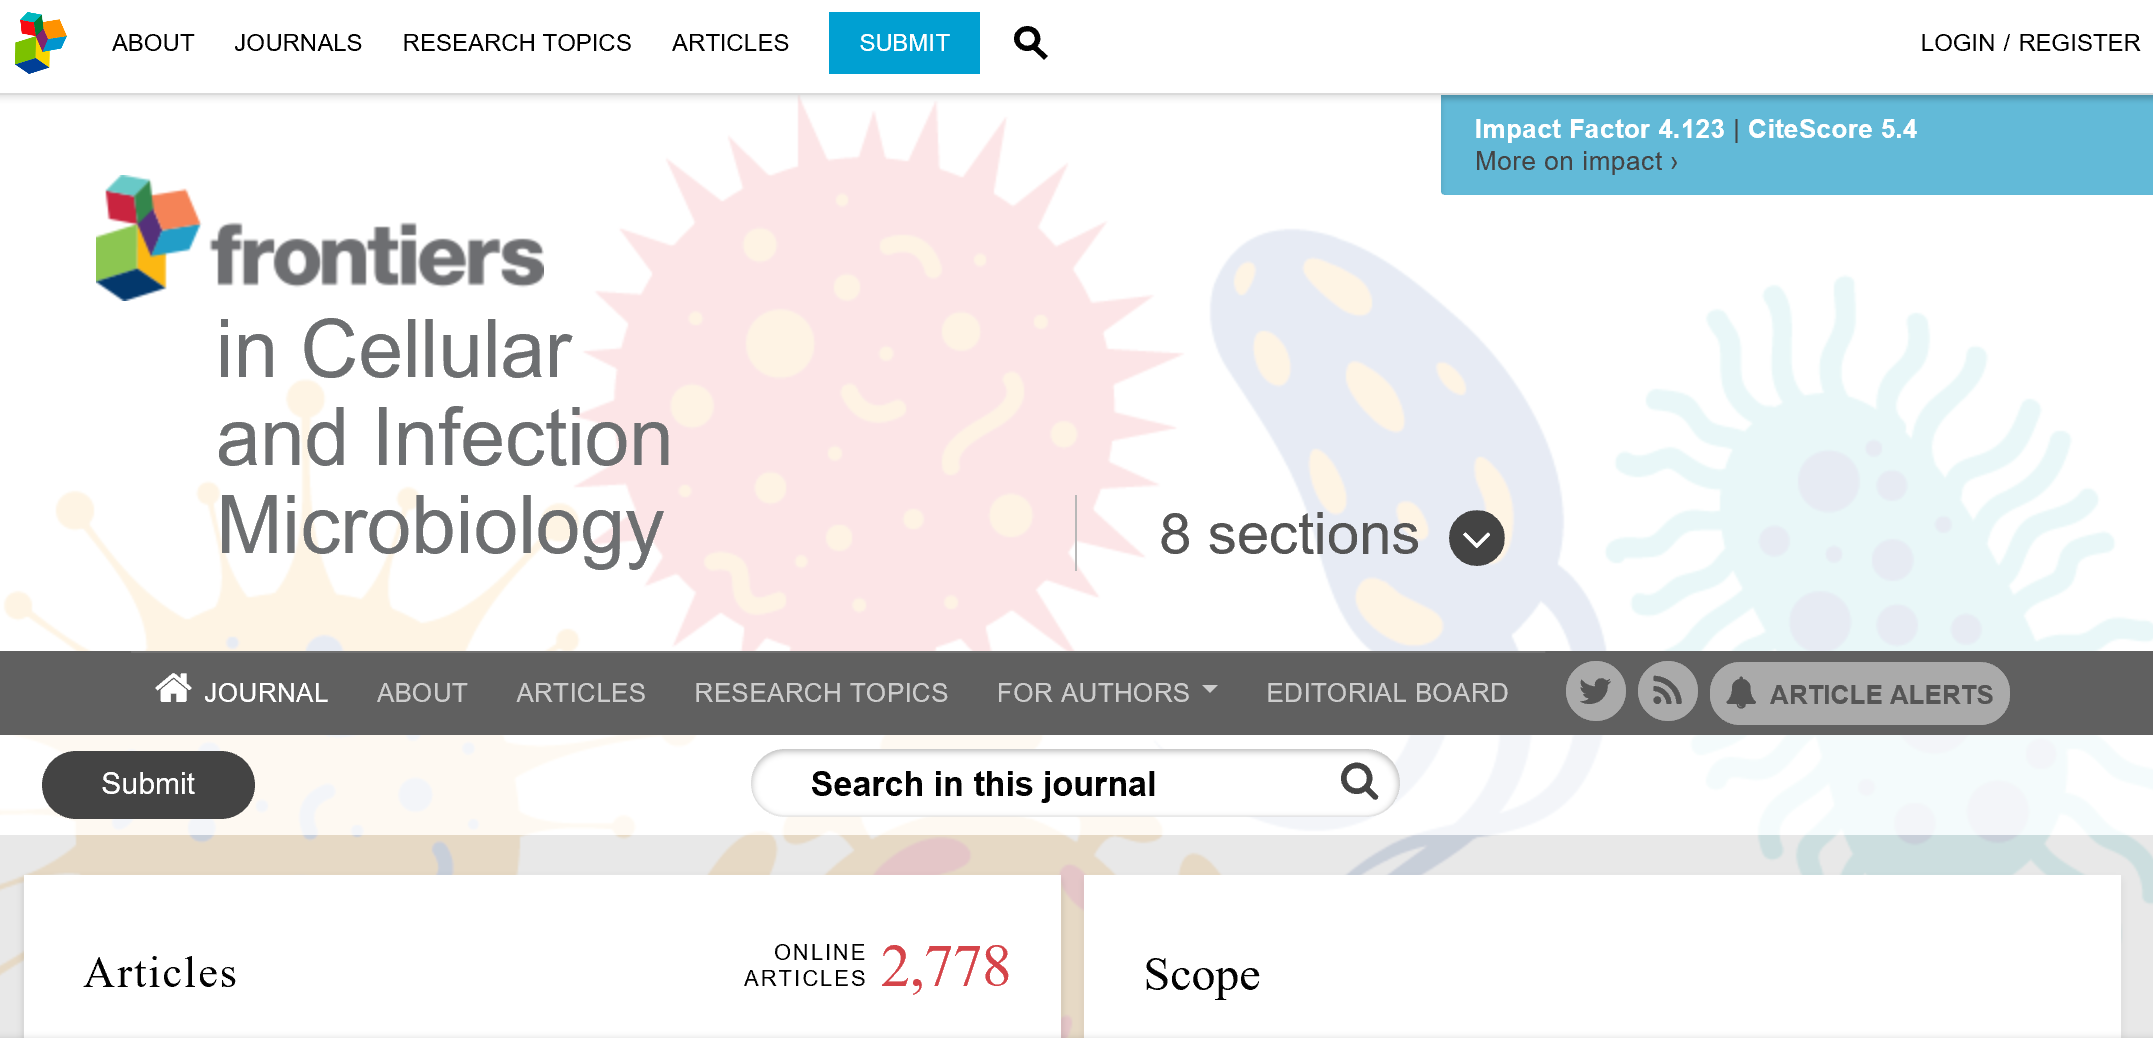Viewport: 2153px width, 1038px height.
Task: Click the blue Submit button in top navbar
Action: tap(904, 43)
